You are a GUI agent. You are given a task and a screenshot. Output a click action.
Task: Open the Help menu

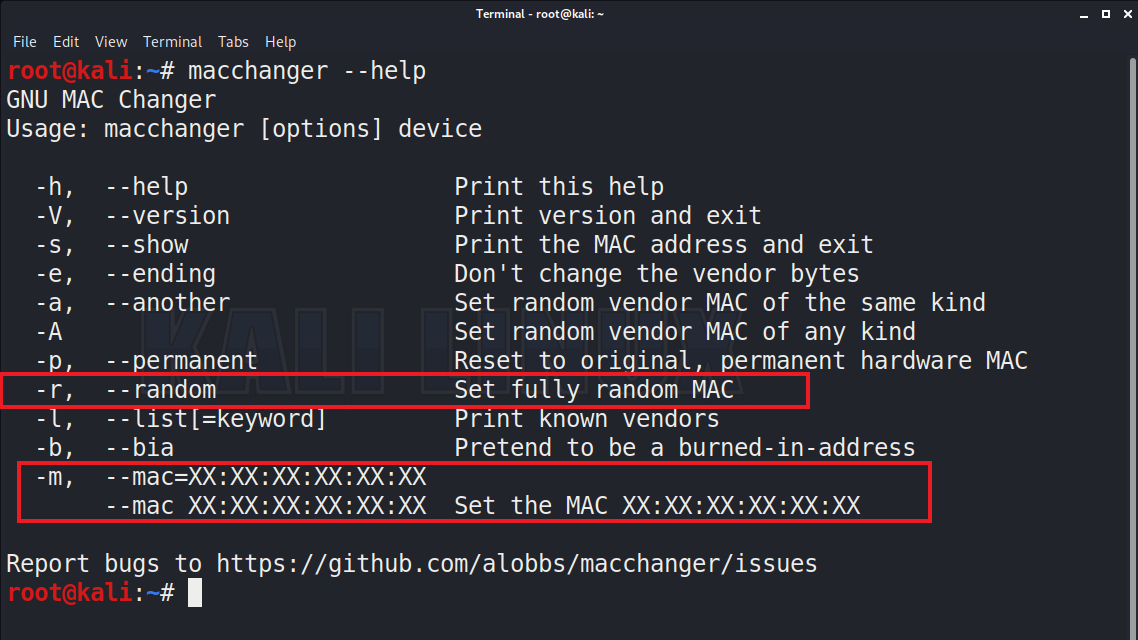click(280, 42)
